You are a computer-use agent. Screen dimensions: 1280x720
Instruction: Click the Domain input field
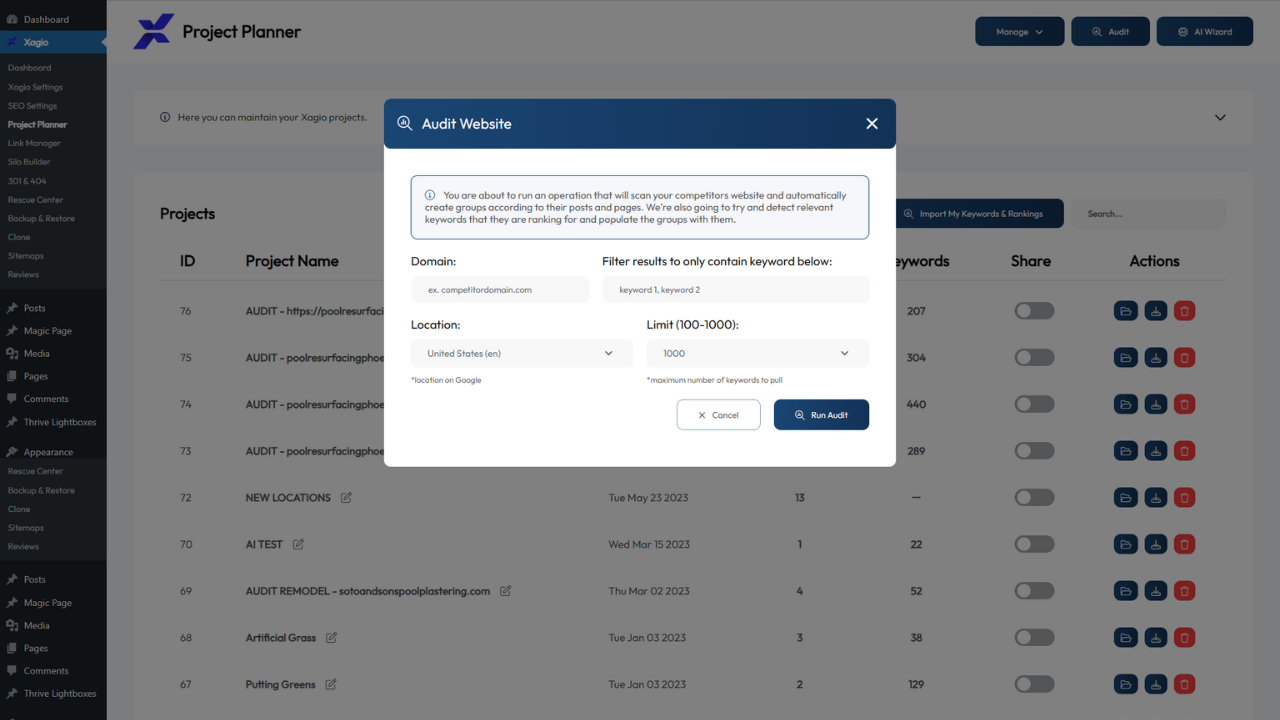pyautogui.click(x=499, y=289)
